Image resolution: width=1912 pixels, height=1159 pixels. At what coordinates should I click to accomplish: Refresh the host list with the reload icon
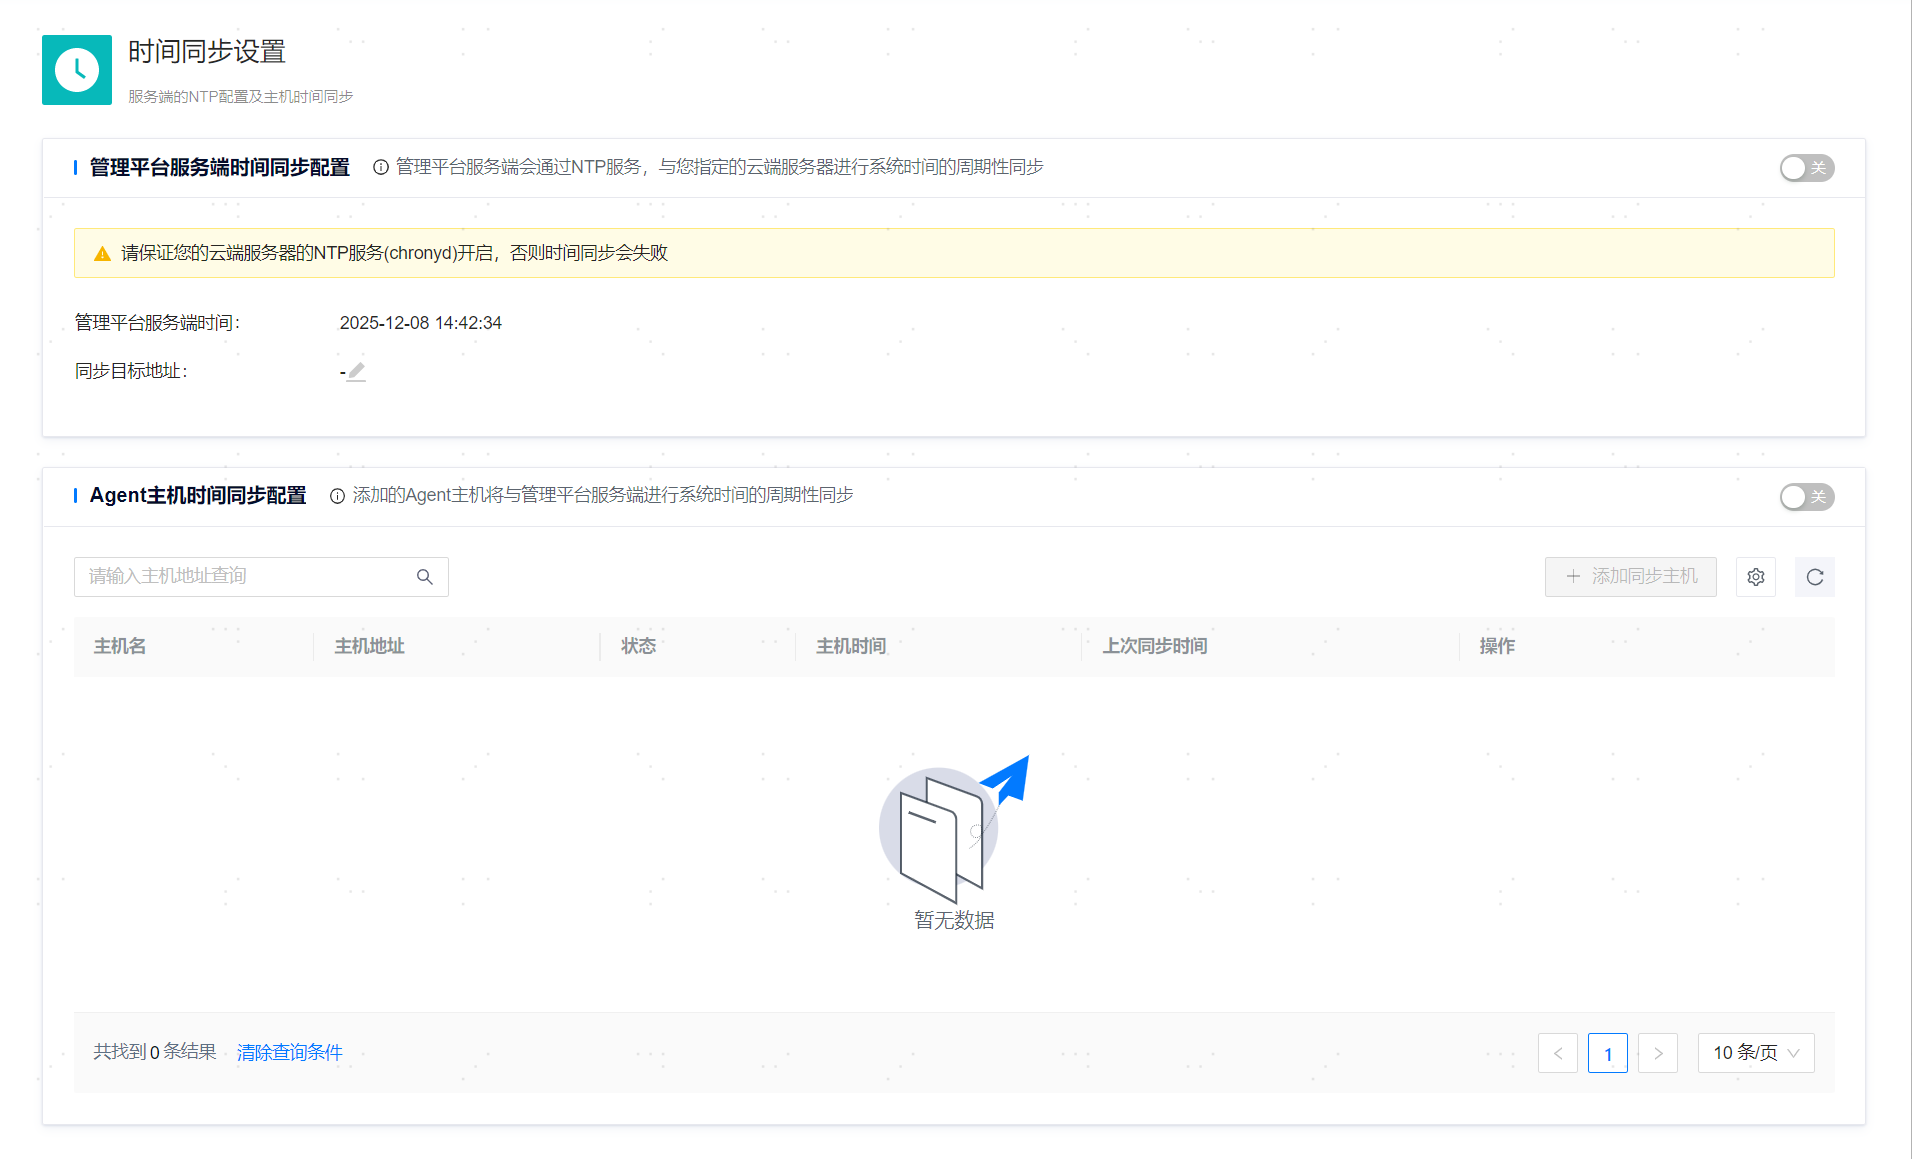point(1814,577)
